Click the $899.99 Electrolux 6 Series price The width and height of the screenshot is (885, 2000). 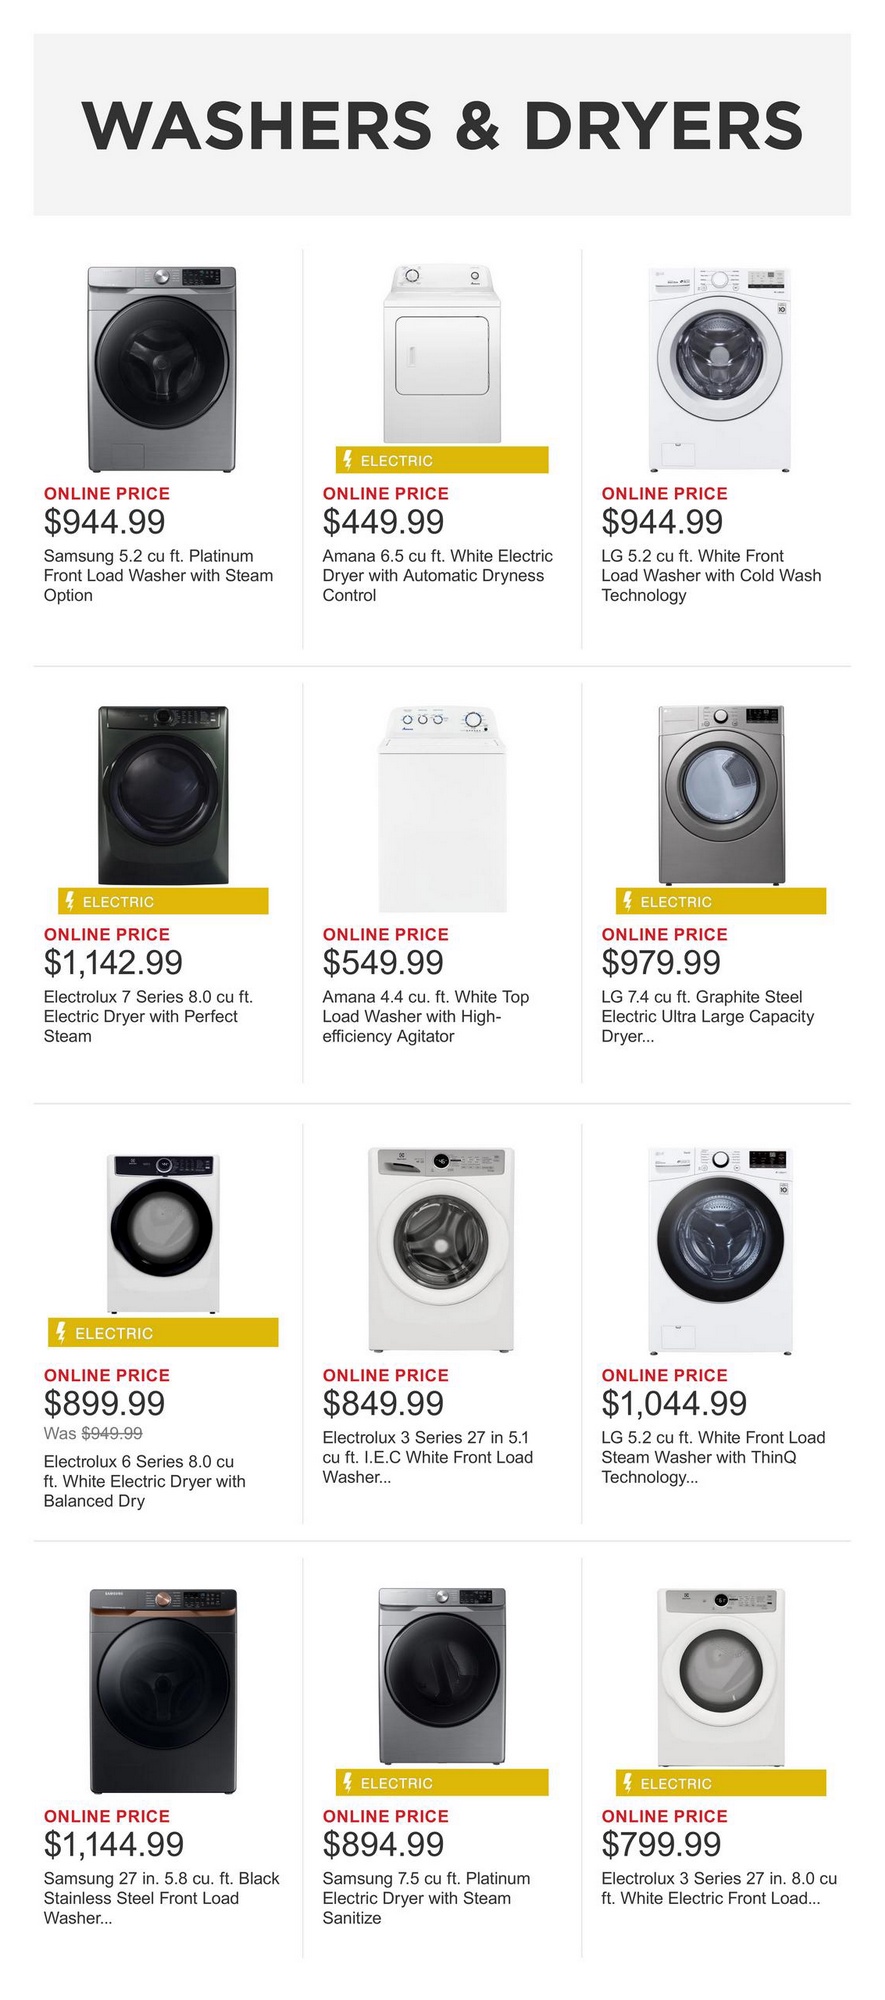click(105, 1403)
